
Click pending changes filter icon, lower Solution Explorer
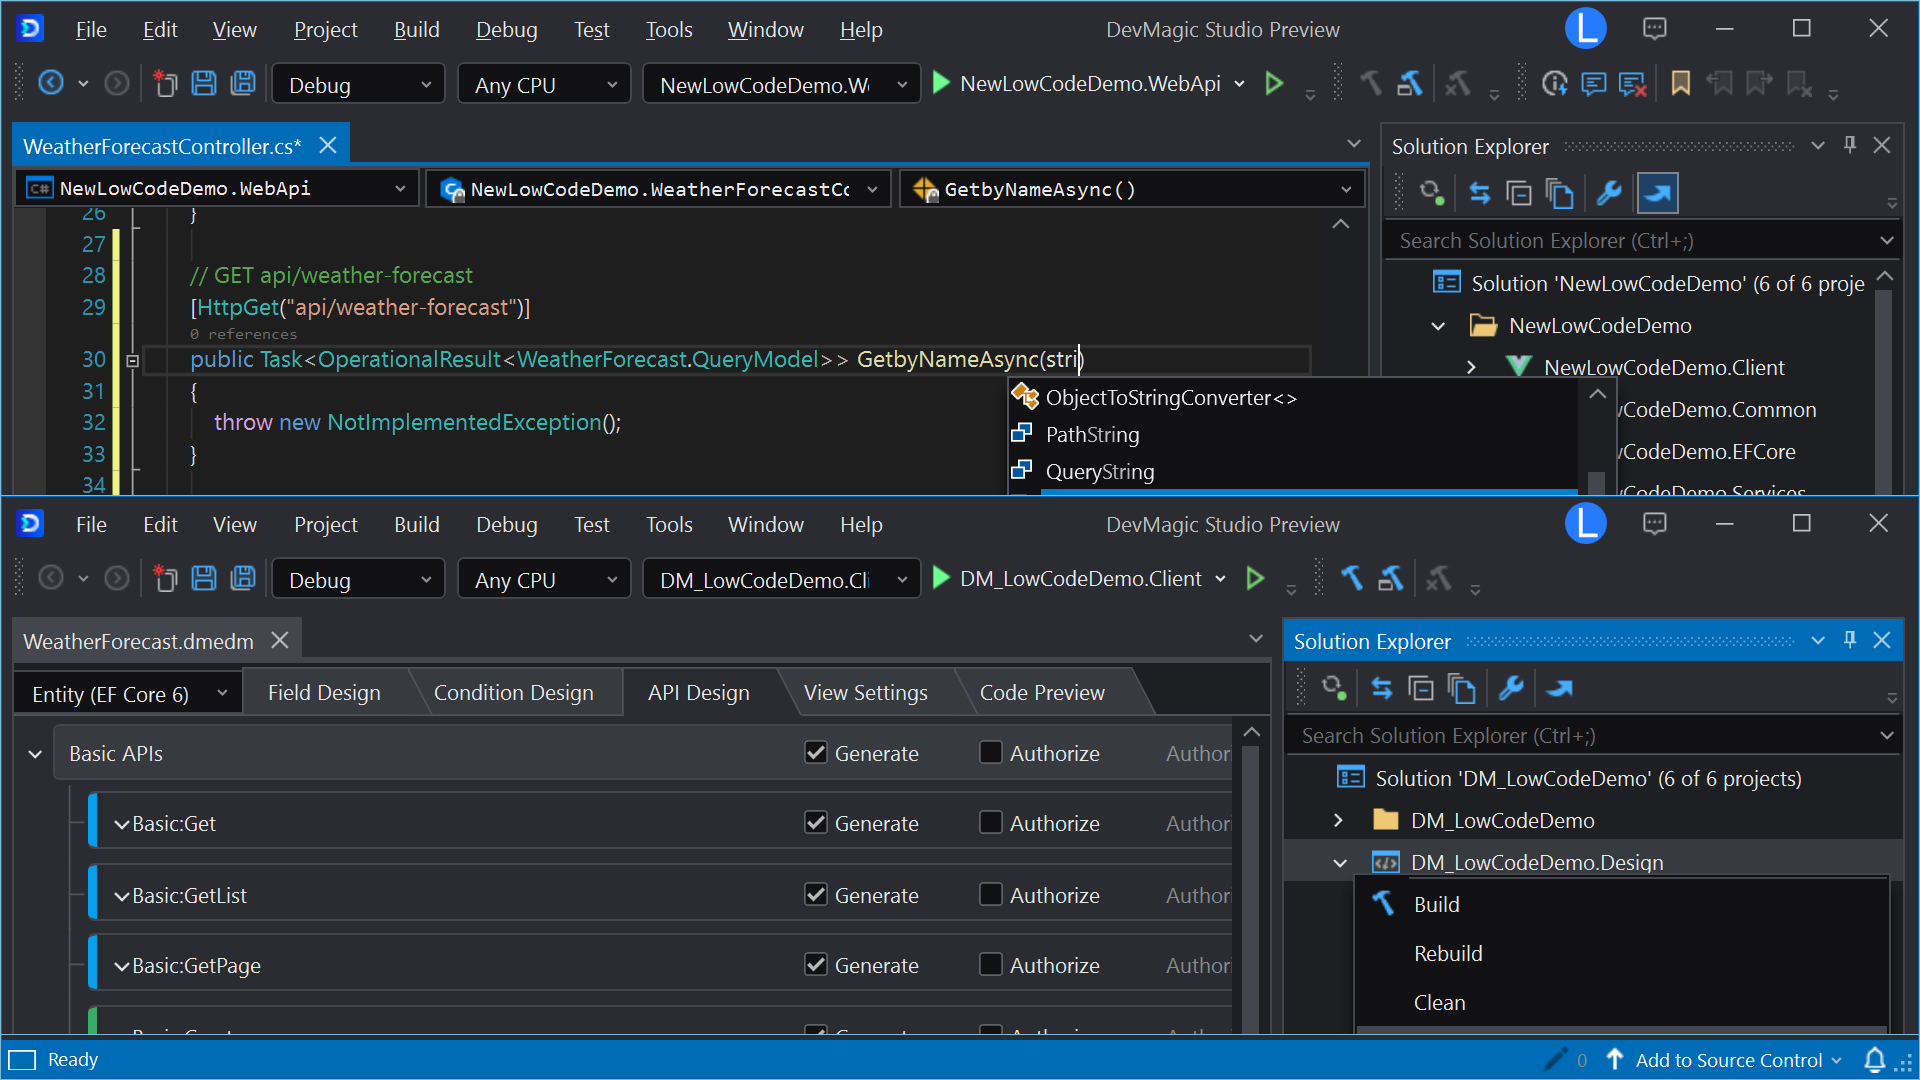1333,688
